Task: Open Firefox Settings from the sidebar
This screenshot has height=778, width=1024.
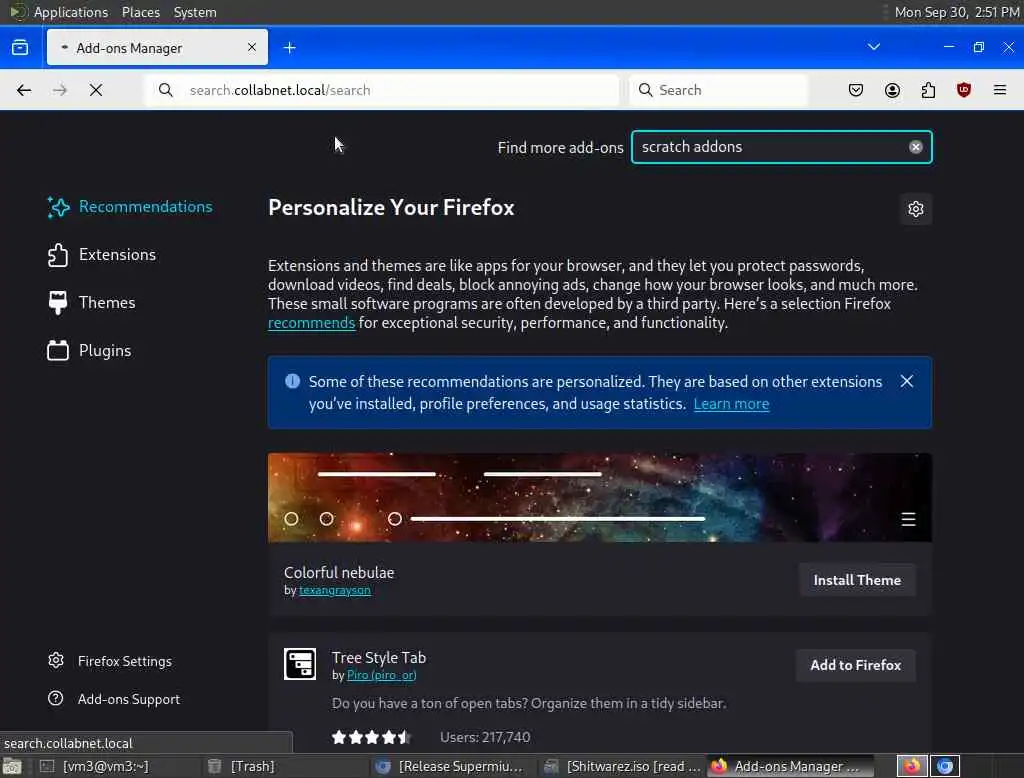Action: click(110, 661)
